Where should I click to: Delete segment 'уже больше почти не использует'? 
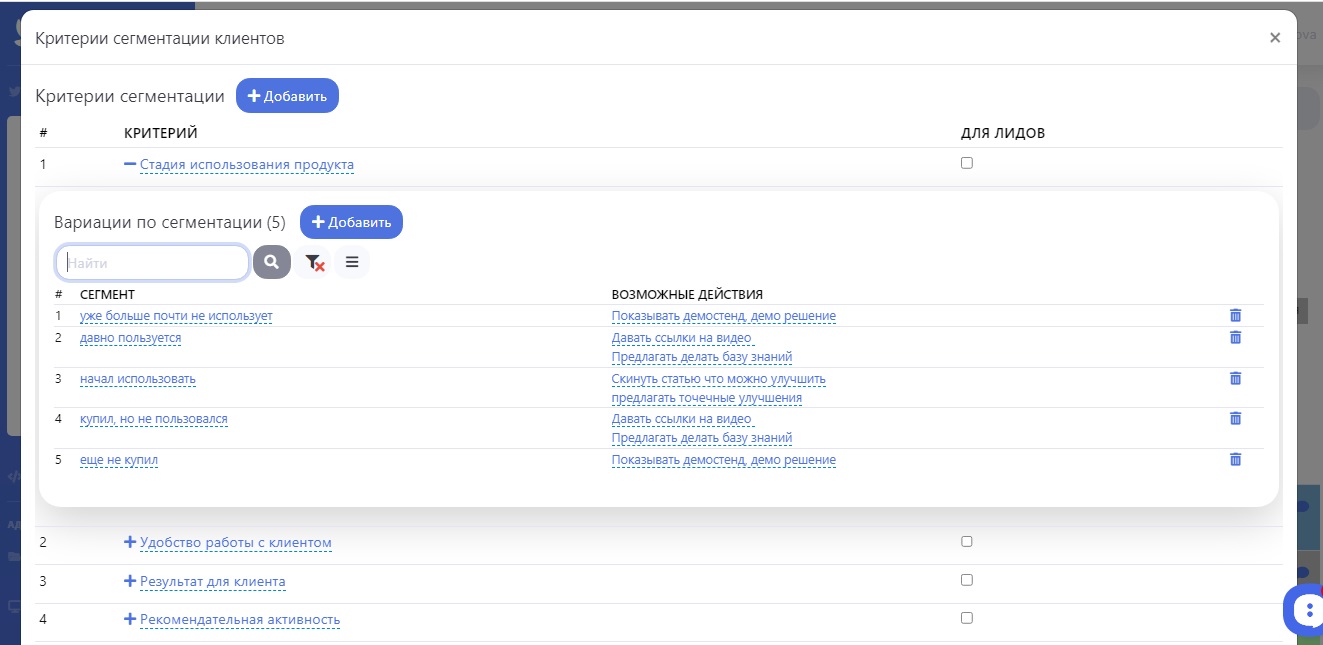pyautogui.click(x=1235, y=315)
